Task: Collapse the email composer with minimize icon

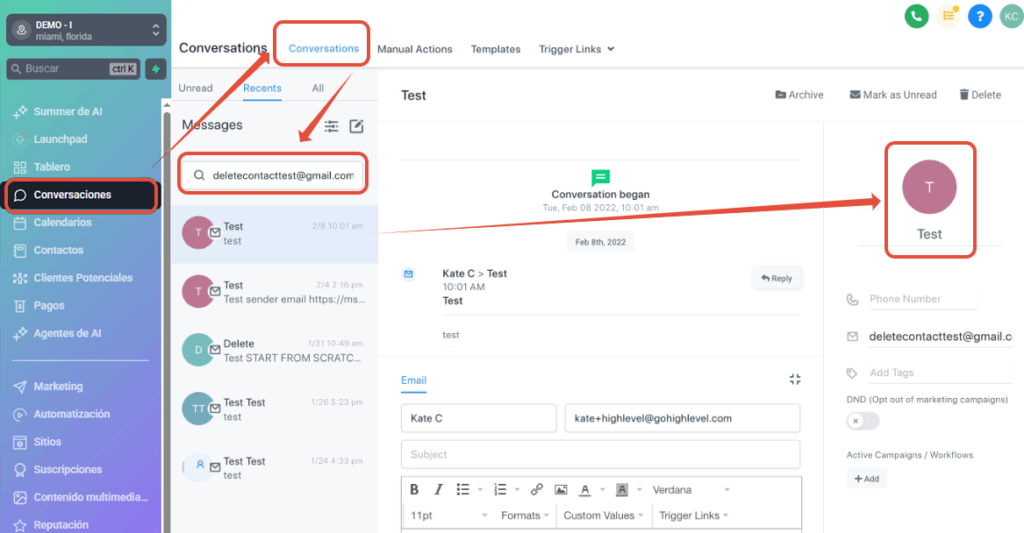Action: coord(795,379)
